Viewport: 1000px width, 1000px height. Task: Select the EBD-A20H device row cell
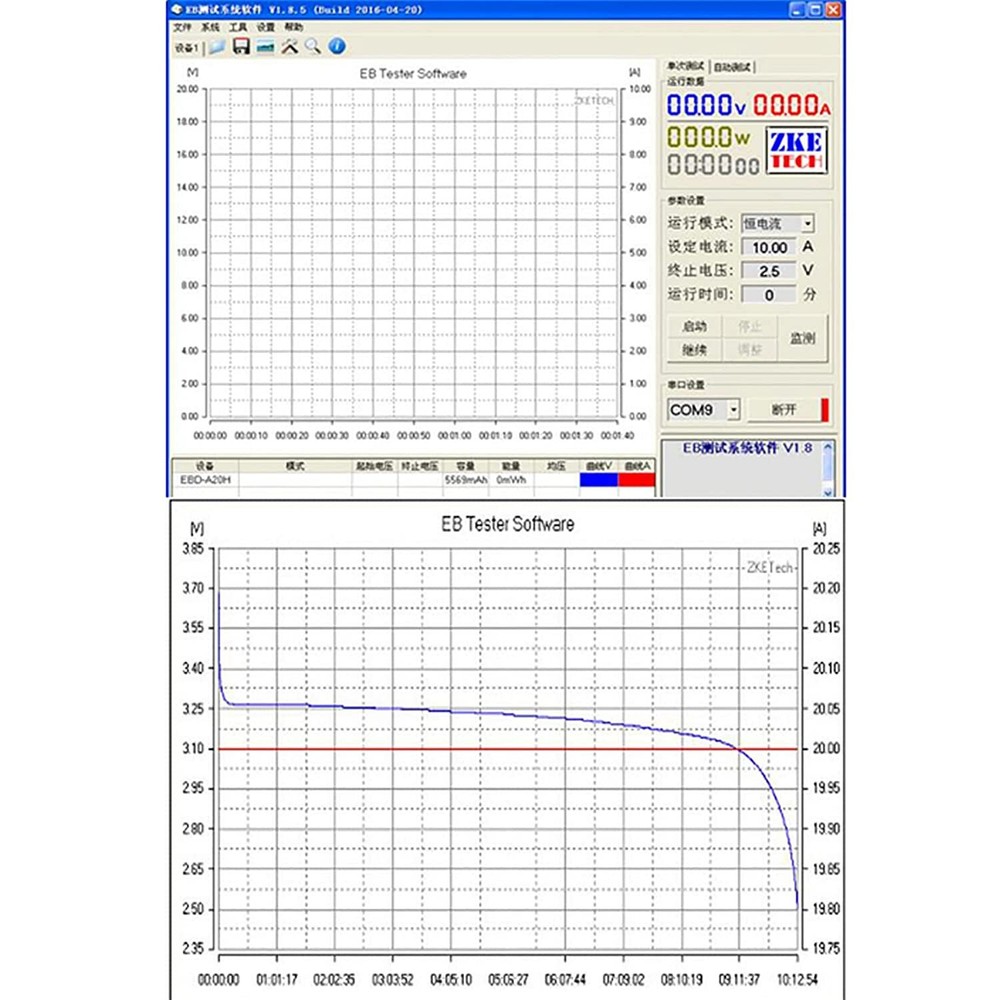[x=205, y=480]
